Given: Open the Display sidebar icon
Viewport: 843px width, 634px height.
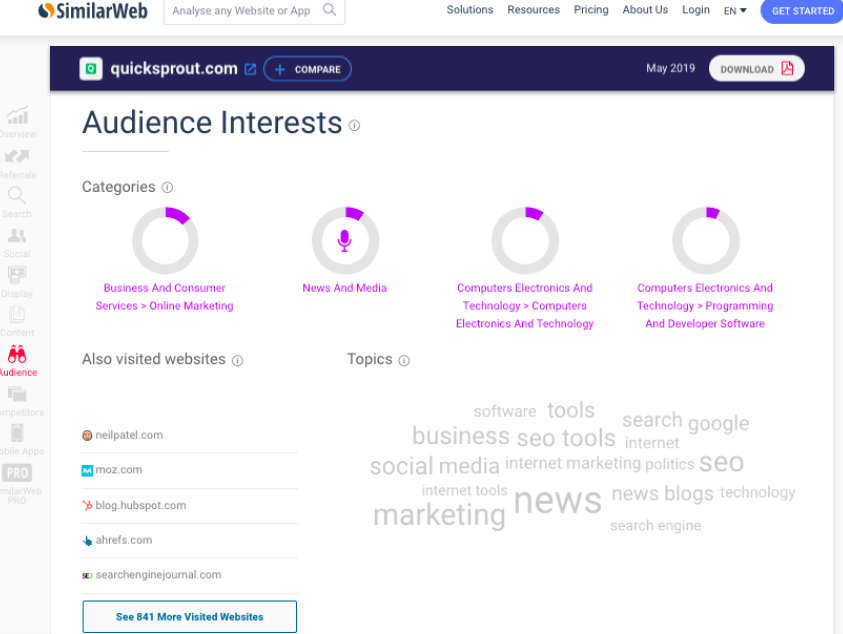Looking at the screenshot, I should click(x=17, y=277).
